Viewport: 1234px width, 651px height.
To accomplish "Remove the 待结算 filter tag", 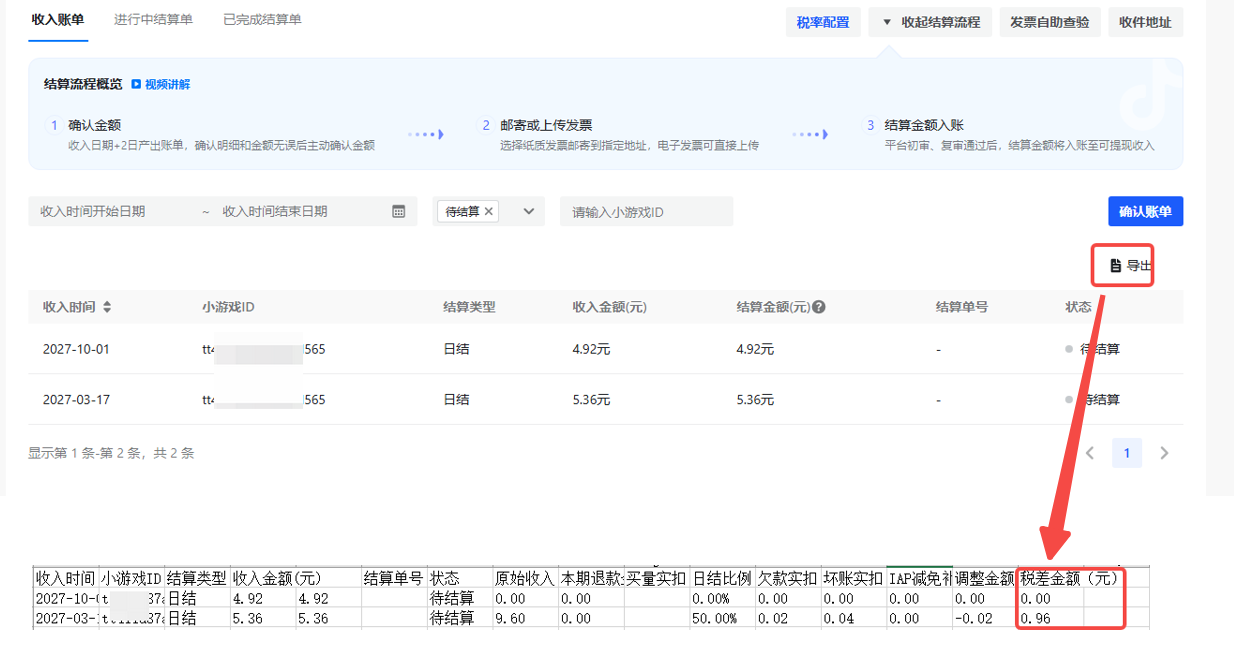I will pos(489,212).
